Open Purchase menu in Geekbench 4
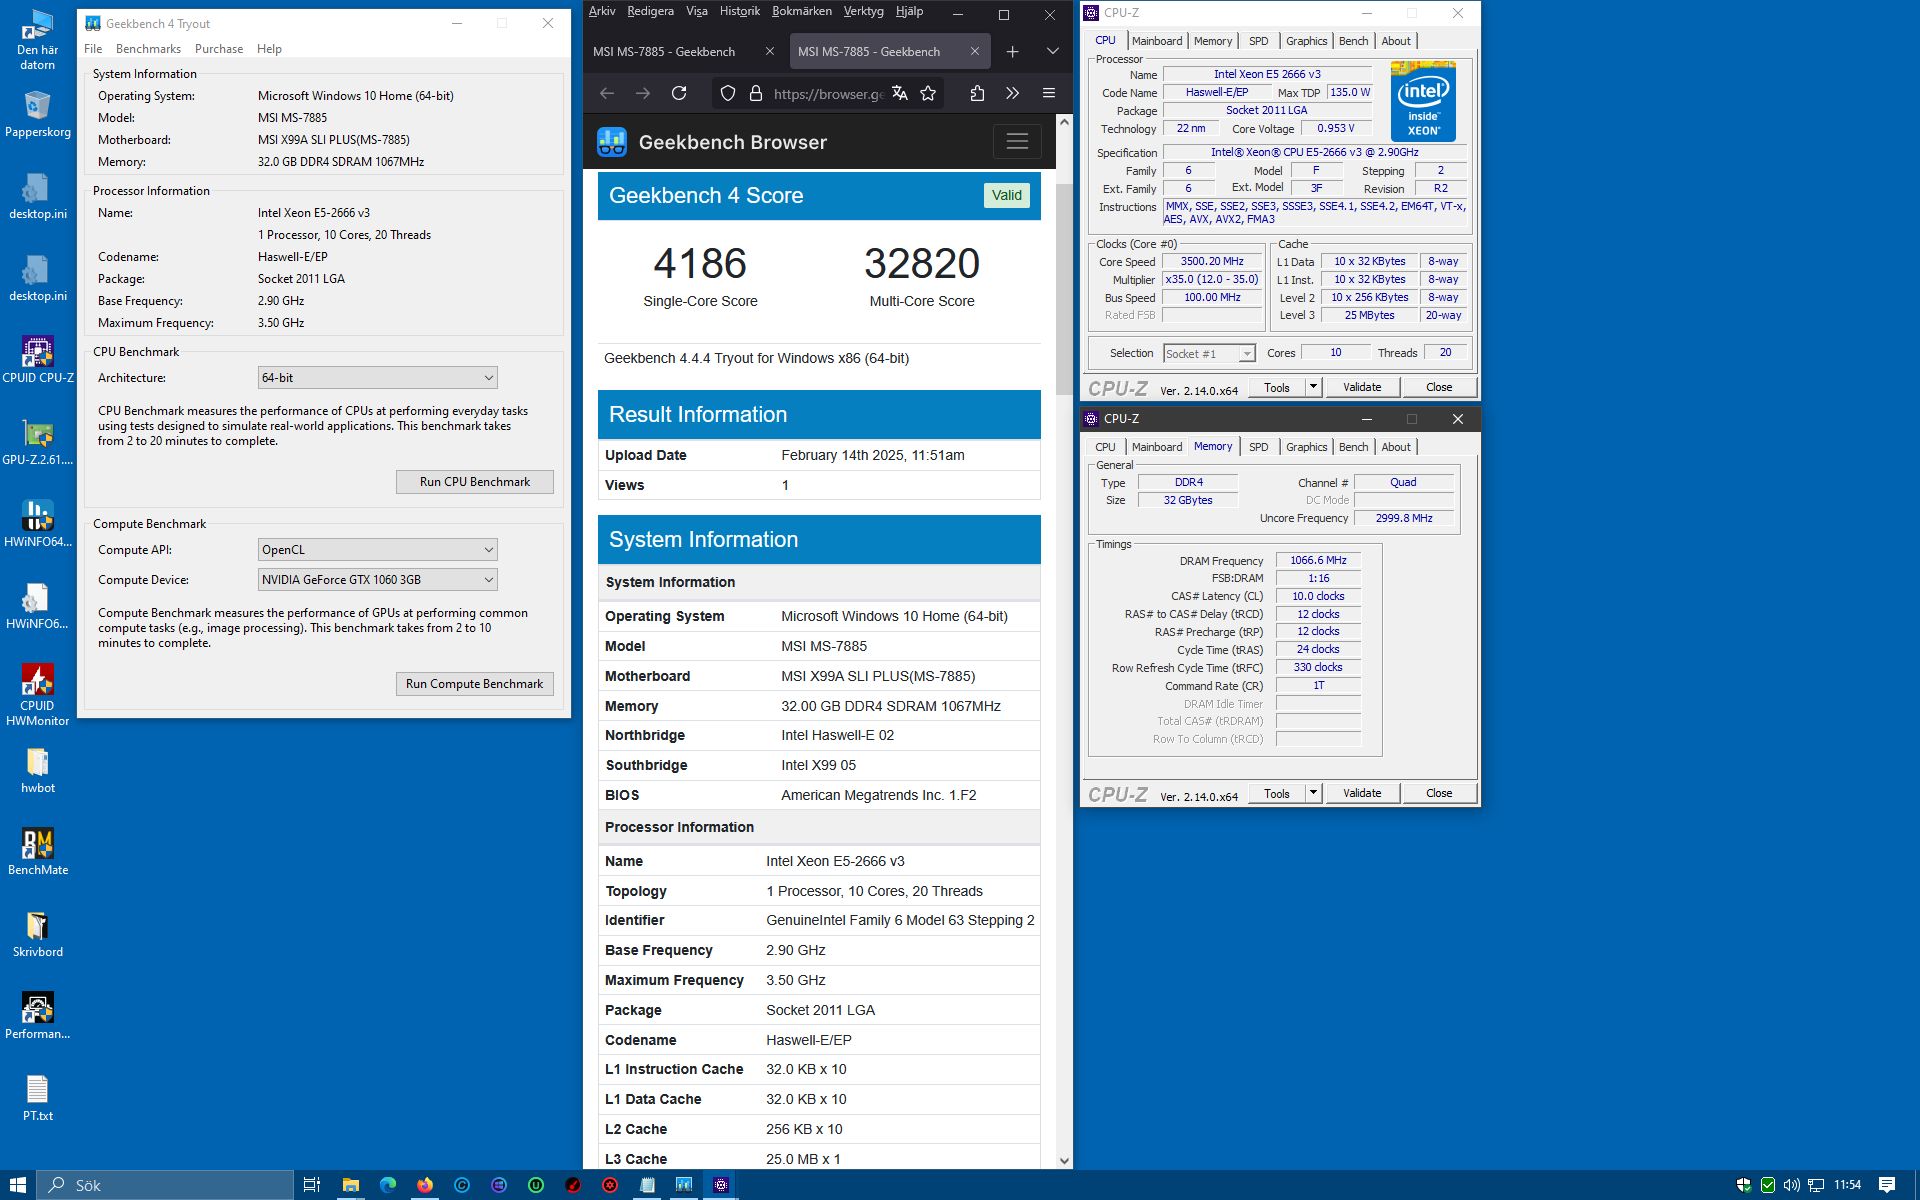This screenshot has width=1920, height=1200. point(219,49)
